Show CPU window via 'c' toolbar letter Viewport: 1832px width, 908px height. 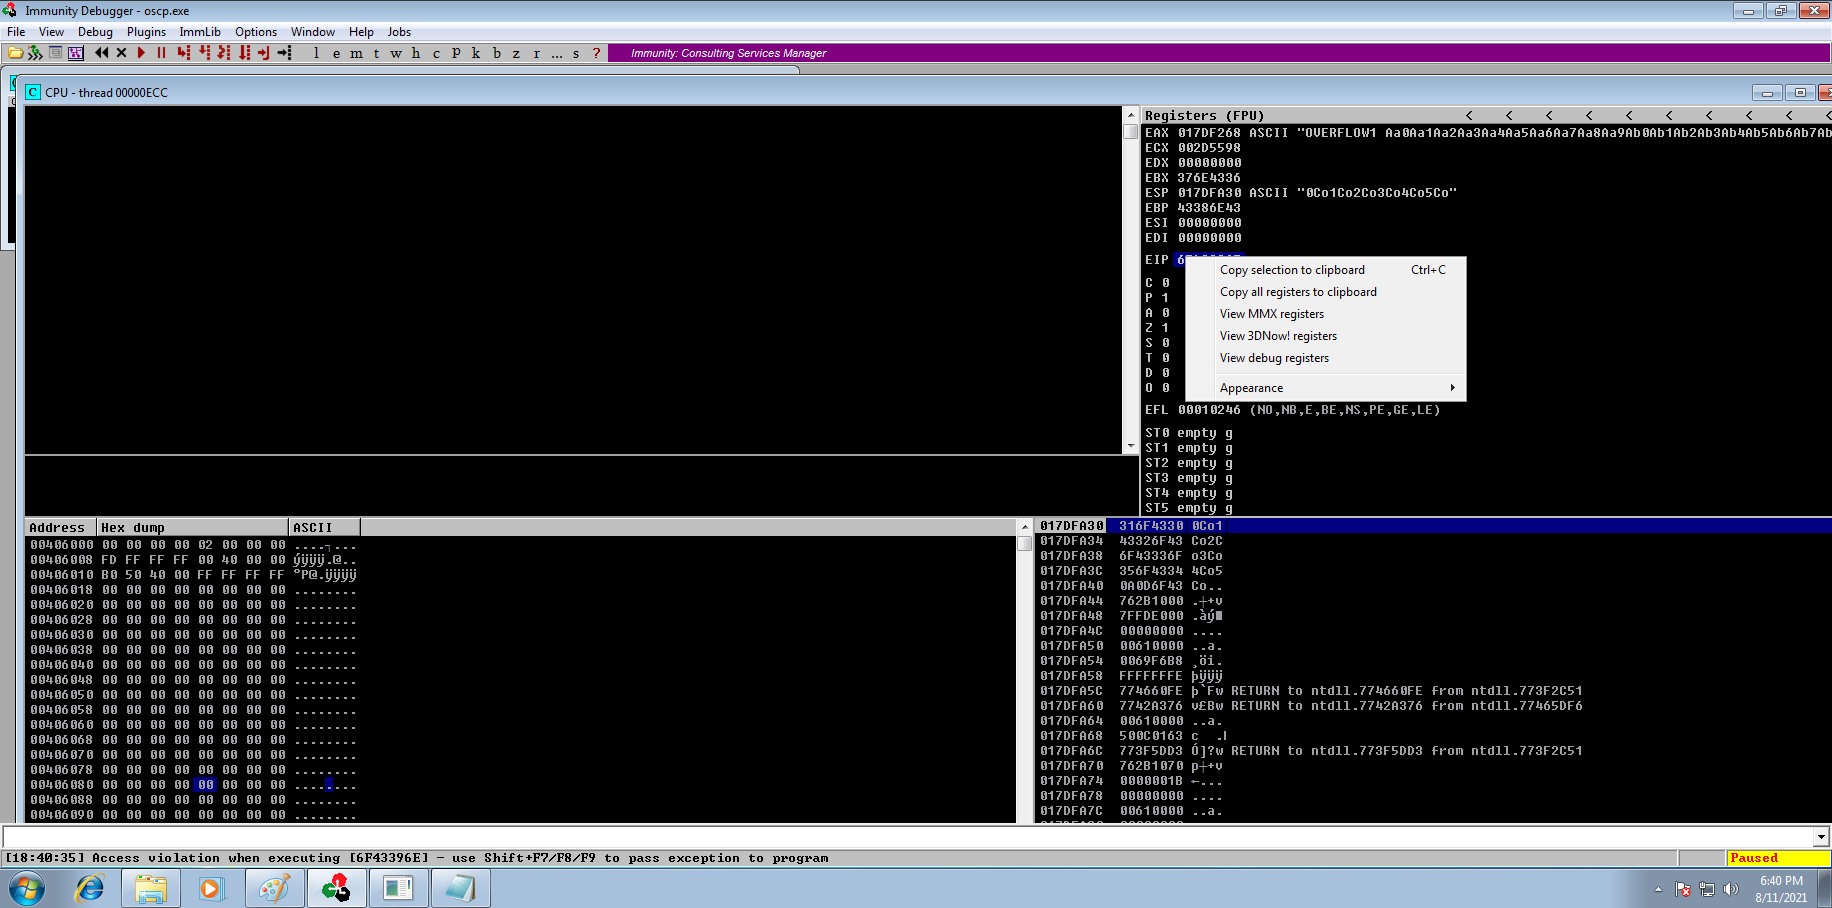pos(436,53)
